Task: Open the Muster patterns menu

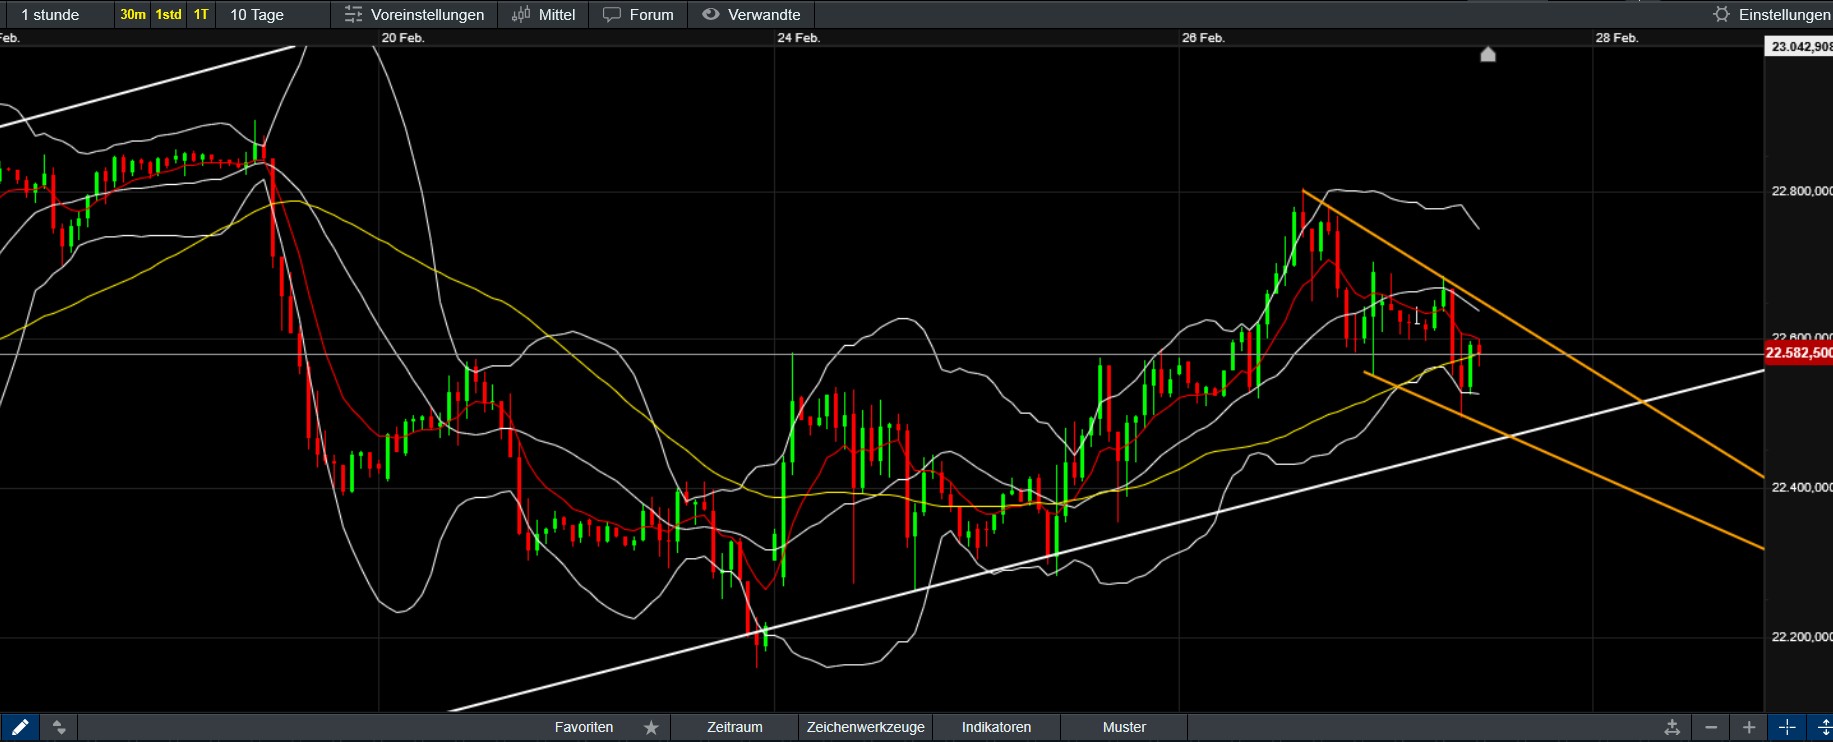Action: (1124, 727)
